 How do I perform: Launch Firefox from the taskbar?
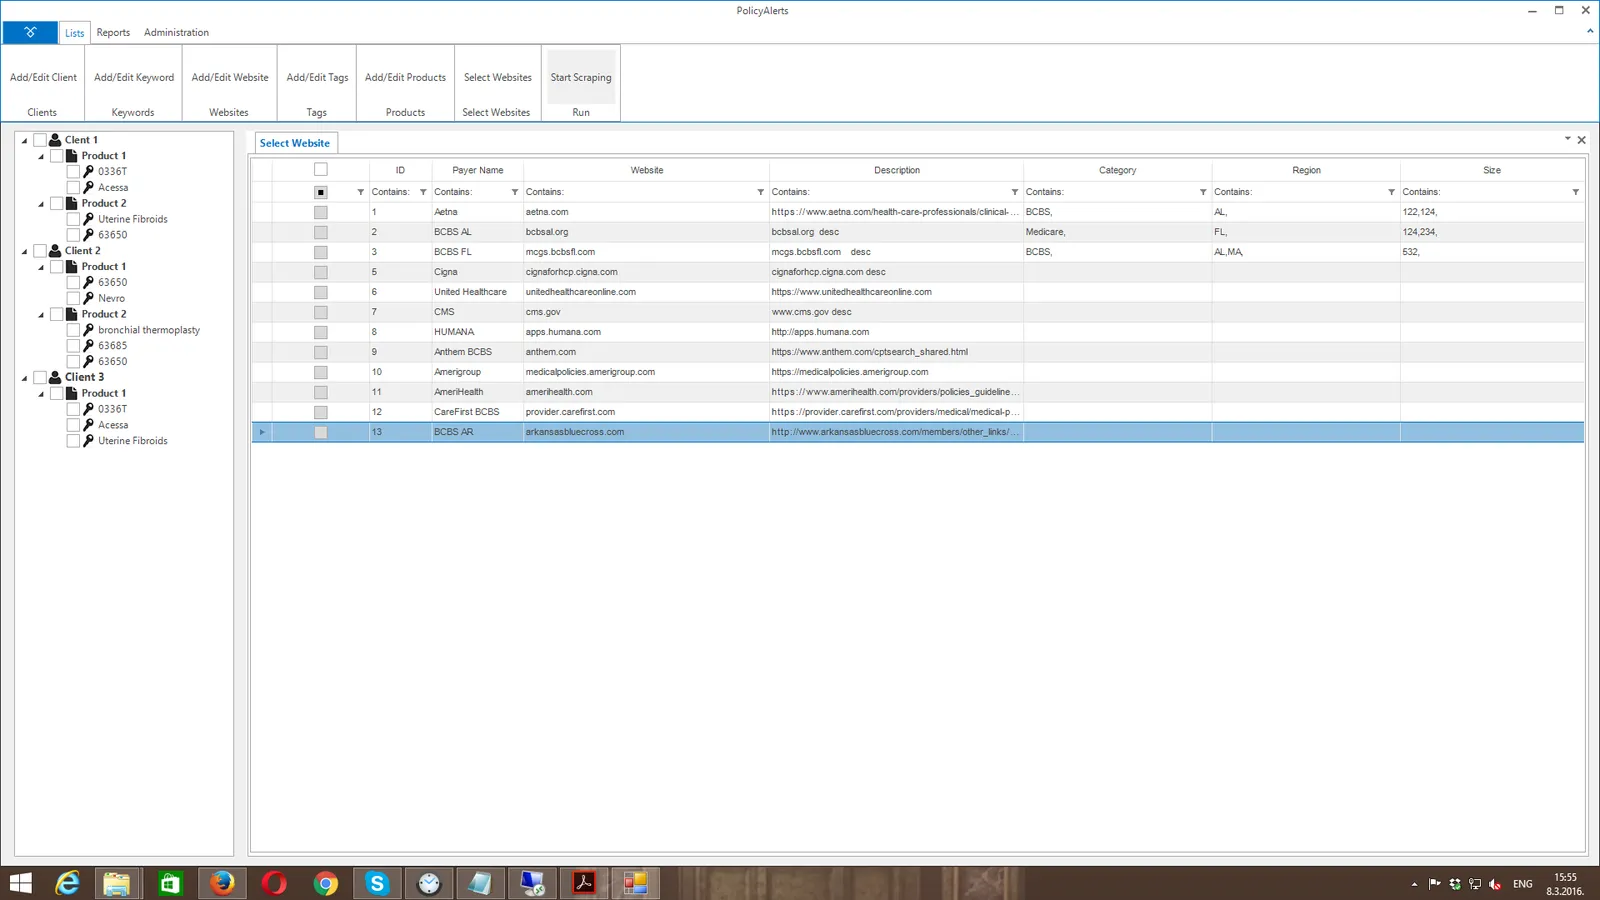[x=222, y=883]
